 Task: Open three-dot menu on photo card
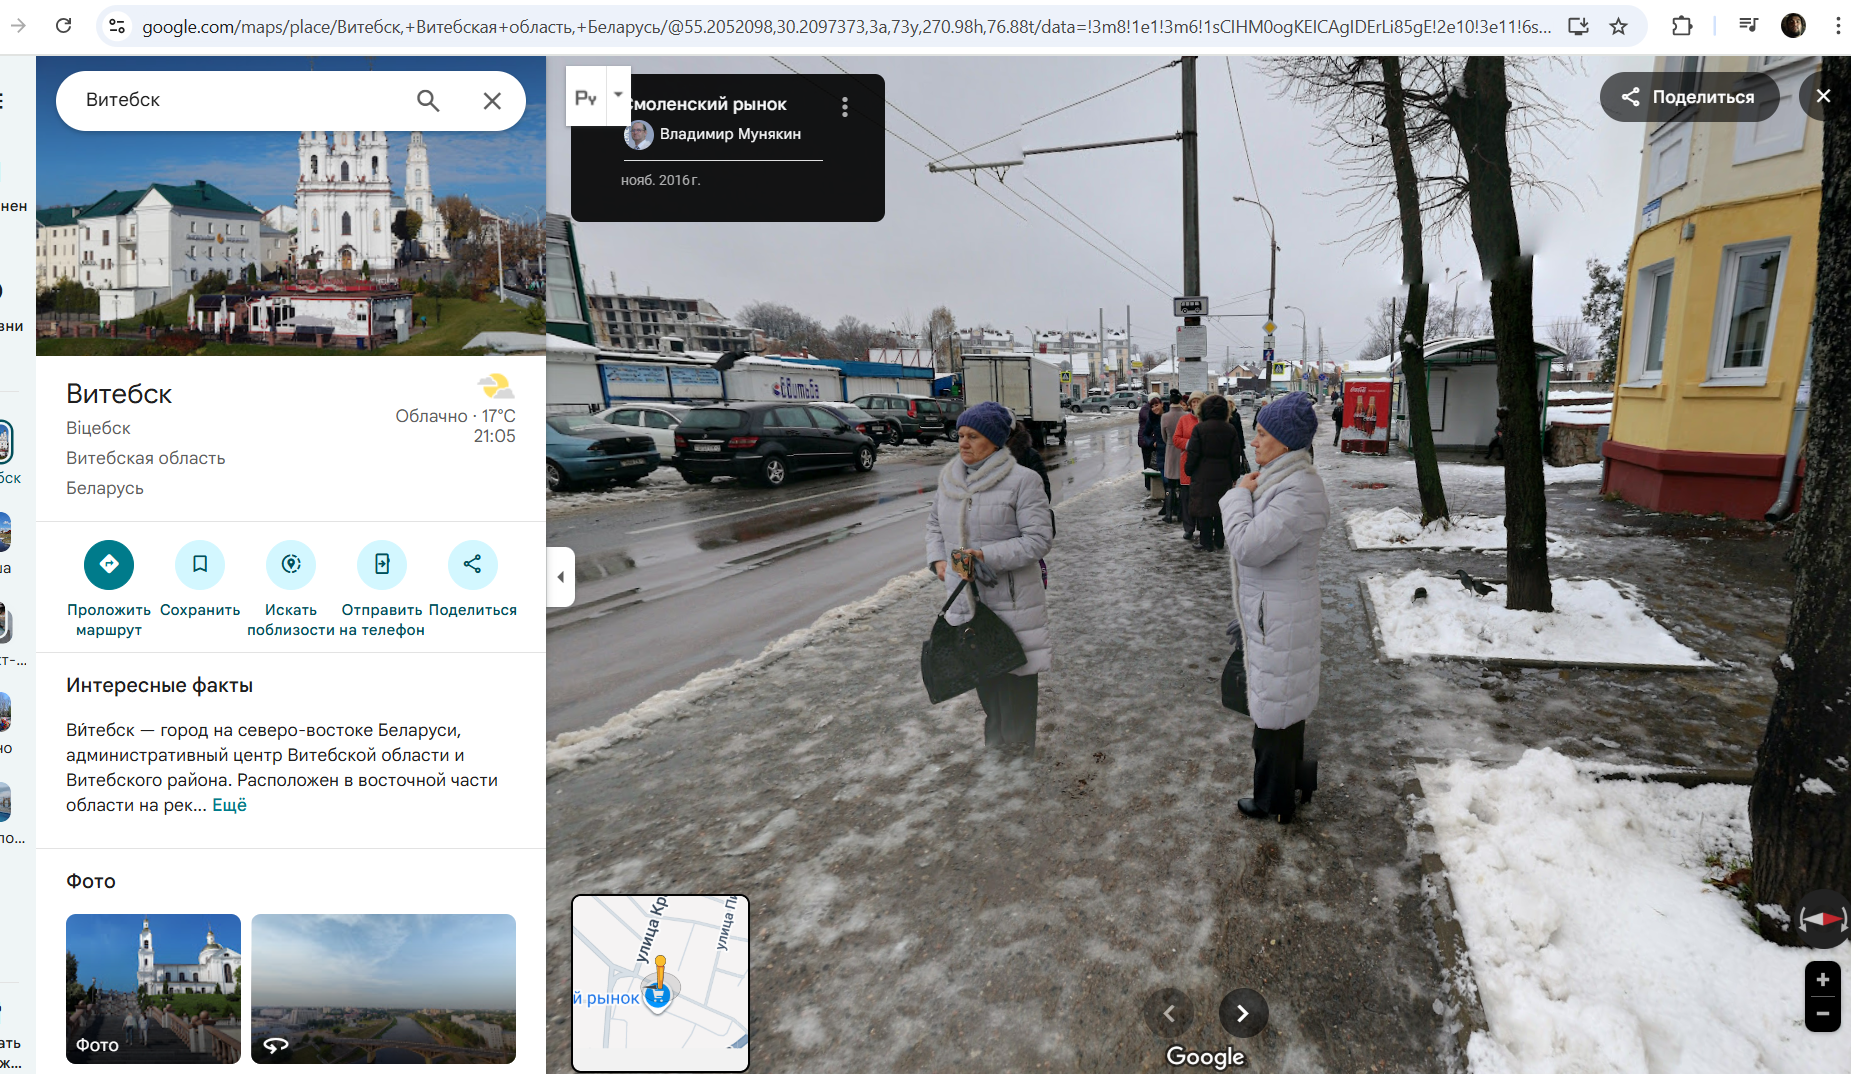[x=845, y=107]
